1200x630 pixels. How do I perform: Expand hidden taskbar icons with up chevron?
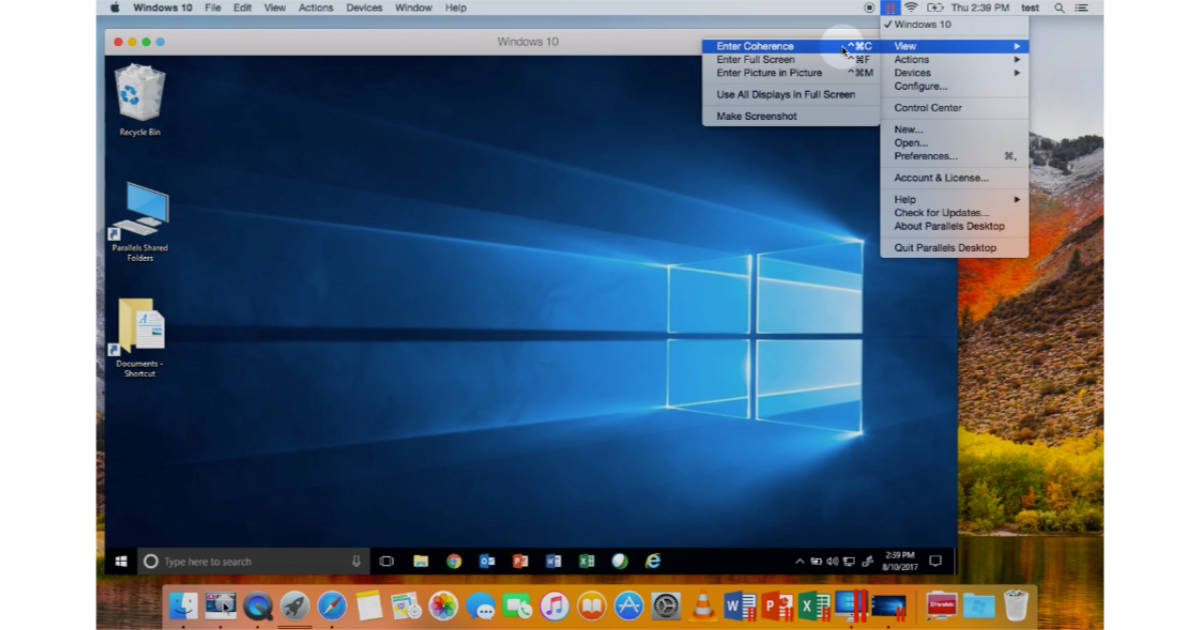point(801,560)
